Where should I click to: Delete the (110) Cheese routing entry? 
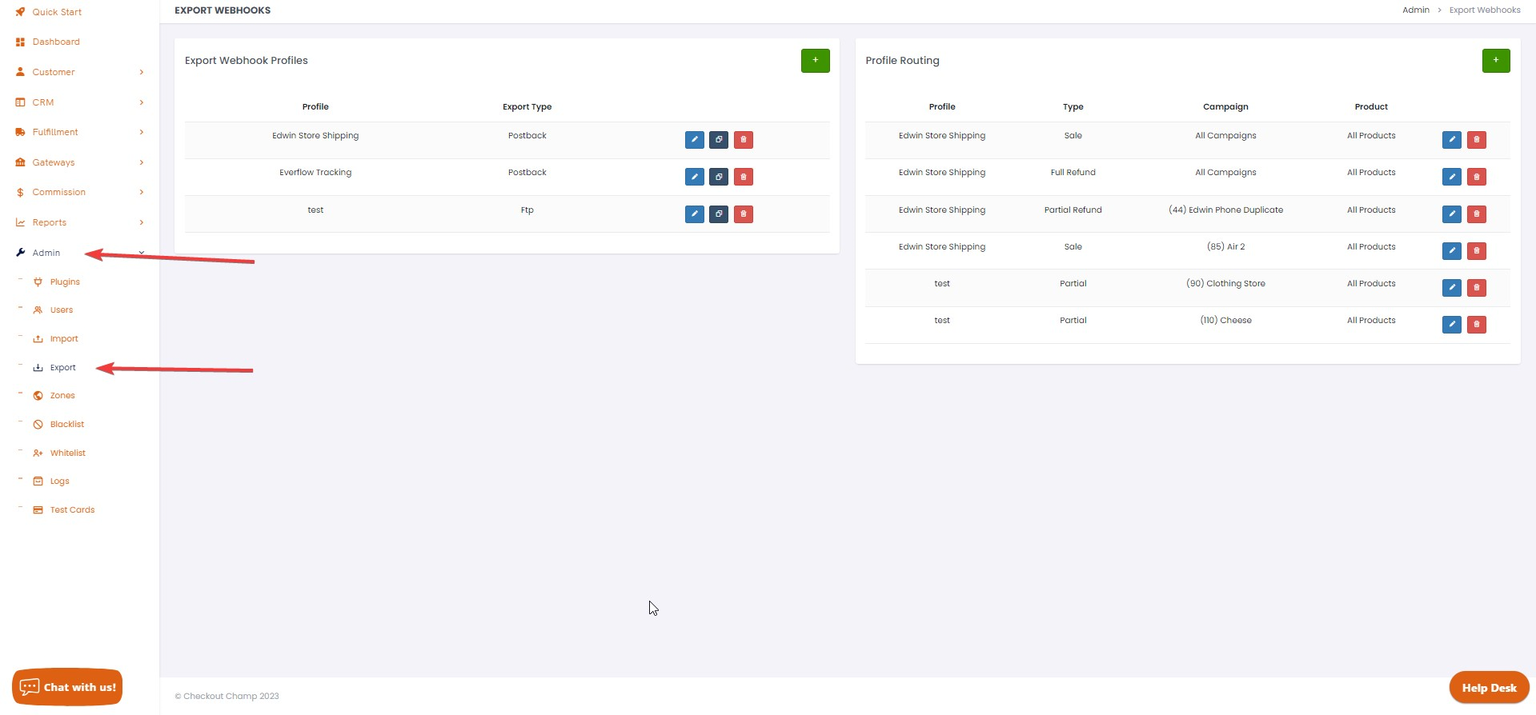(x=1476, y=324)
